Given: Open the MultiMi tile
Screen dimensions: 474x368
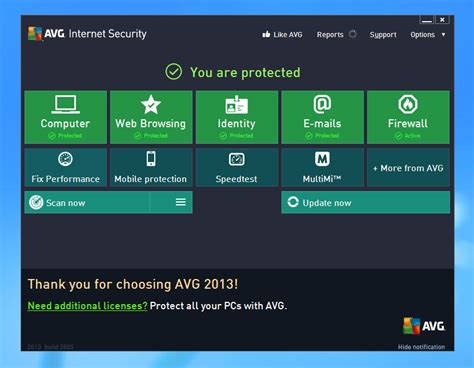Looking at the screenshot, I should point(323,167).
